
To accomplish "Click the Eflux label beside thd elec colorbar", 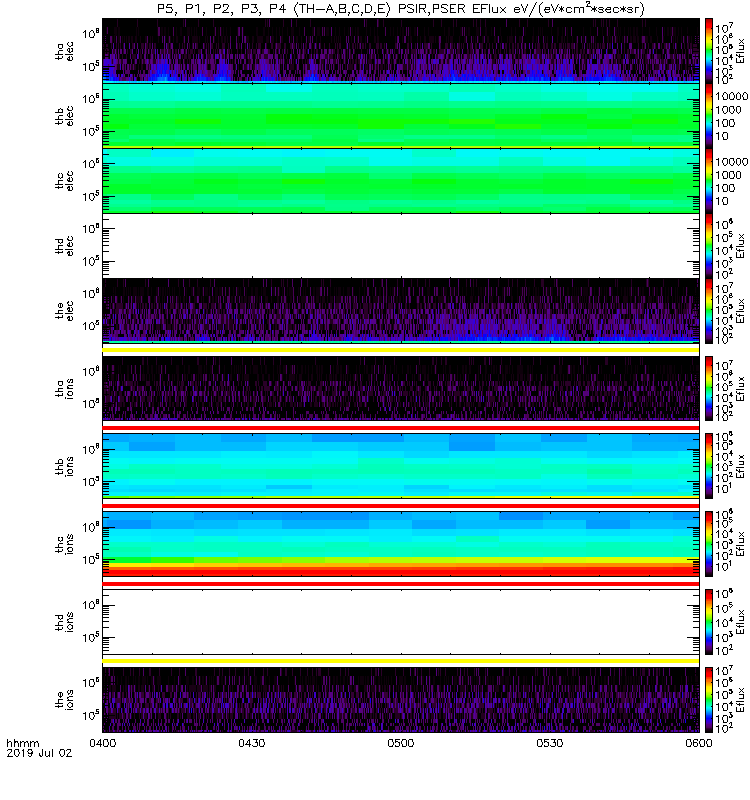I will (x=741, y=246).
